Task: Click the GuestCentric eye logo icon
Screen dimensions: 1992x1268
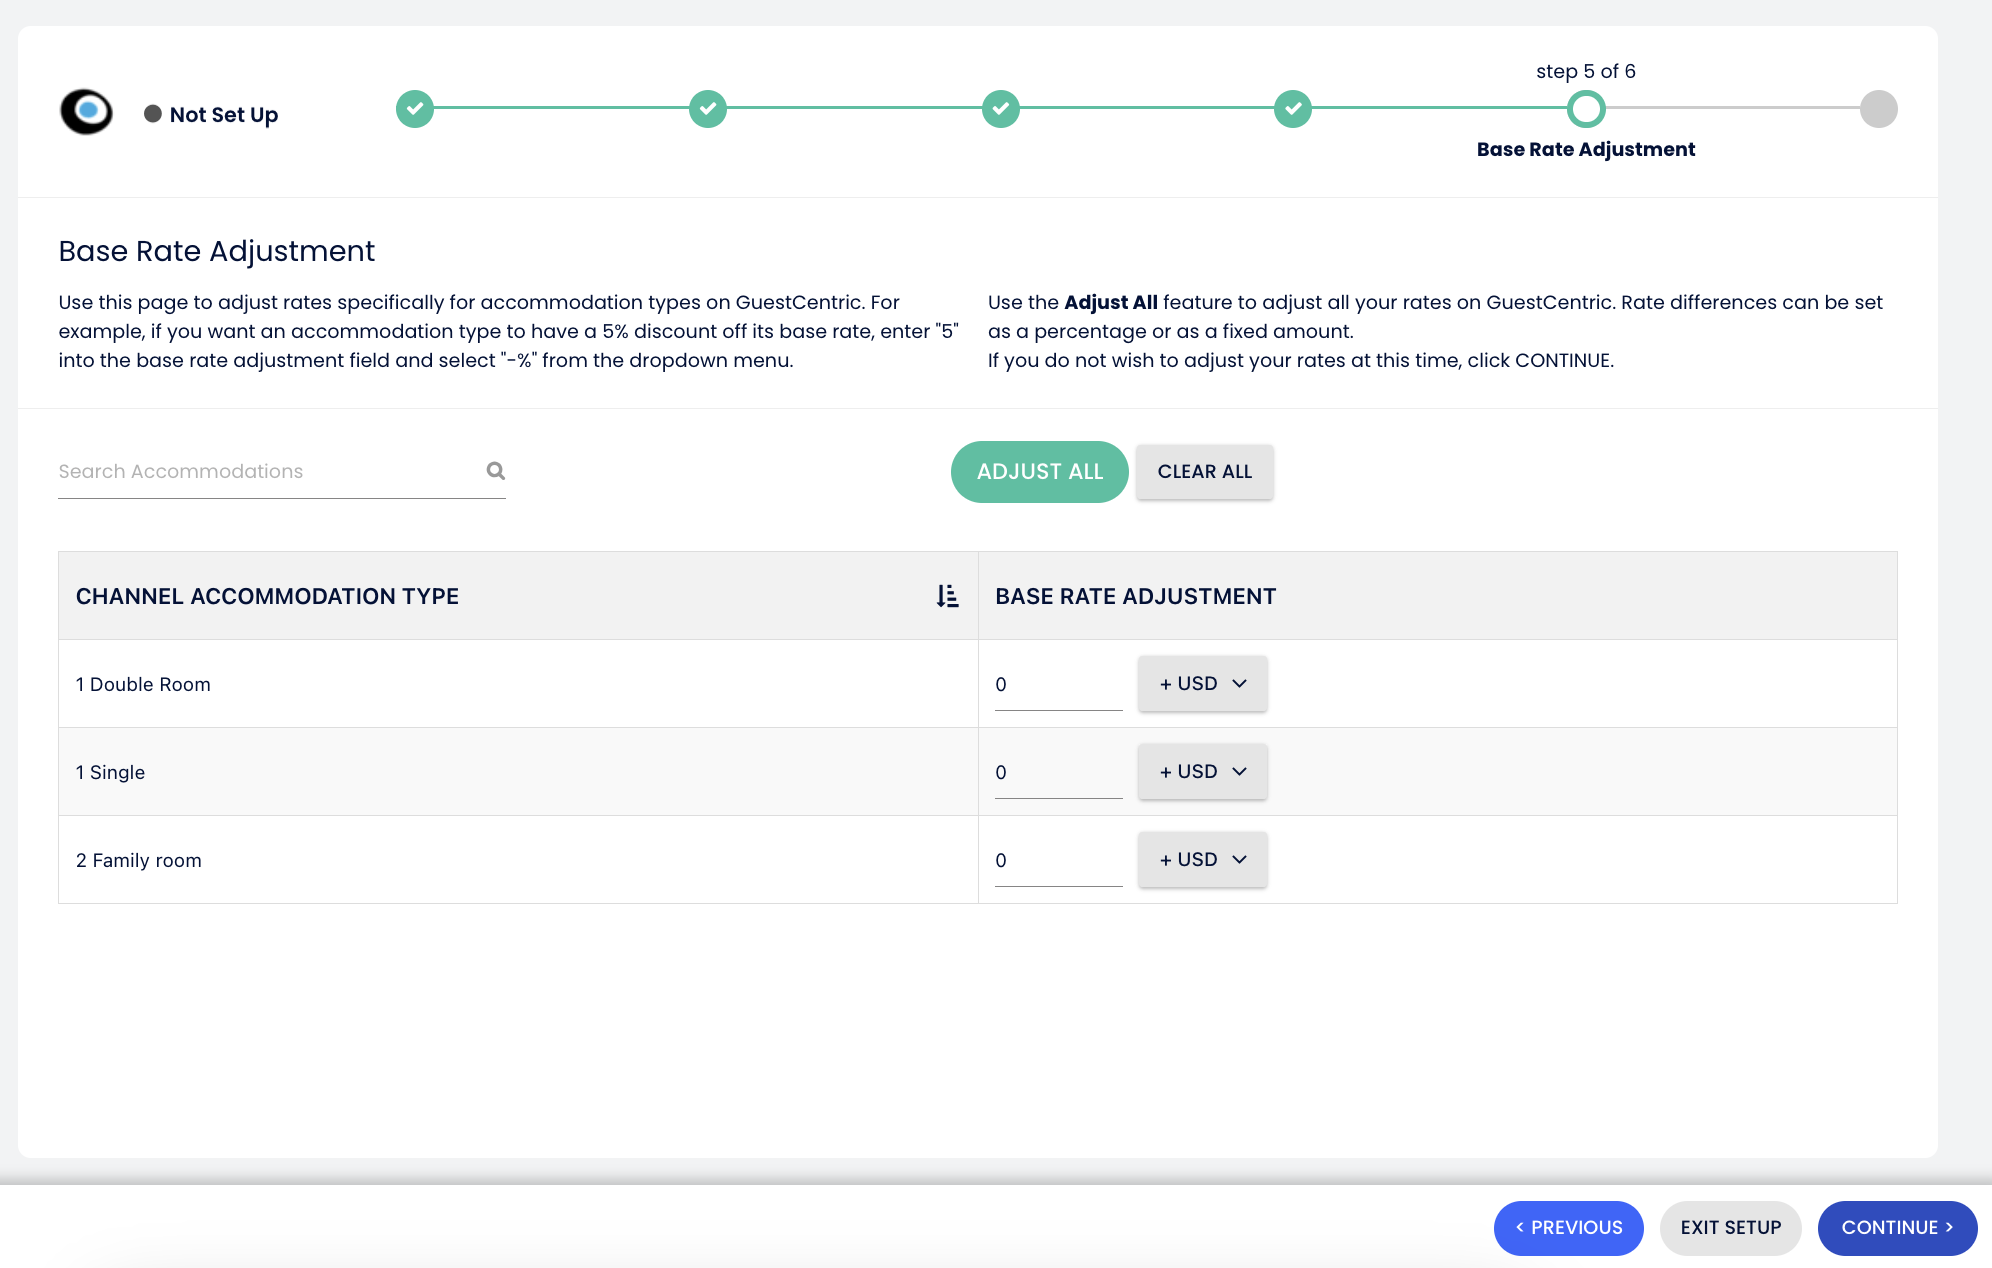Action: pyautogui.click(x=87, y=111)
